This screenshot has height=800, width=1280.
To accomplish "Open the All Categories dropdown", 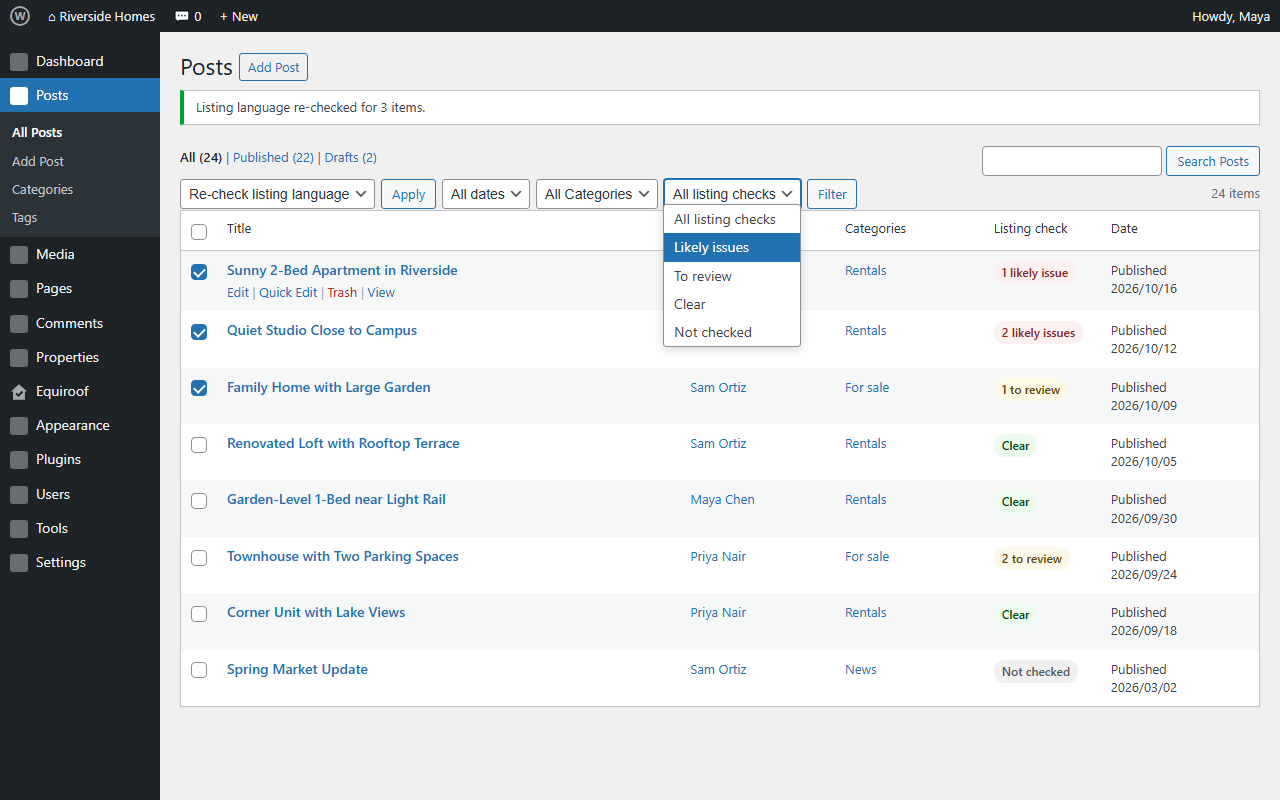I will (597, 194).
